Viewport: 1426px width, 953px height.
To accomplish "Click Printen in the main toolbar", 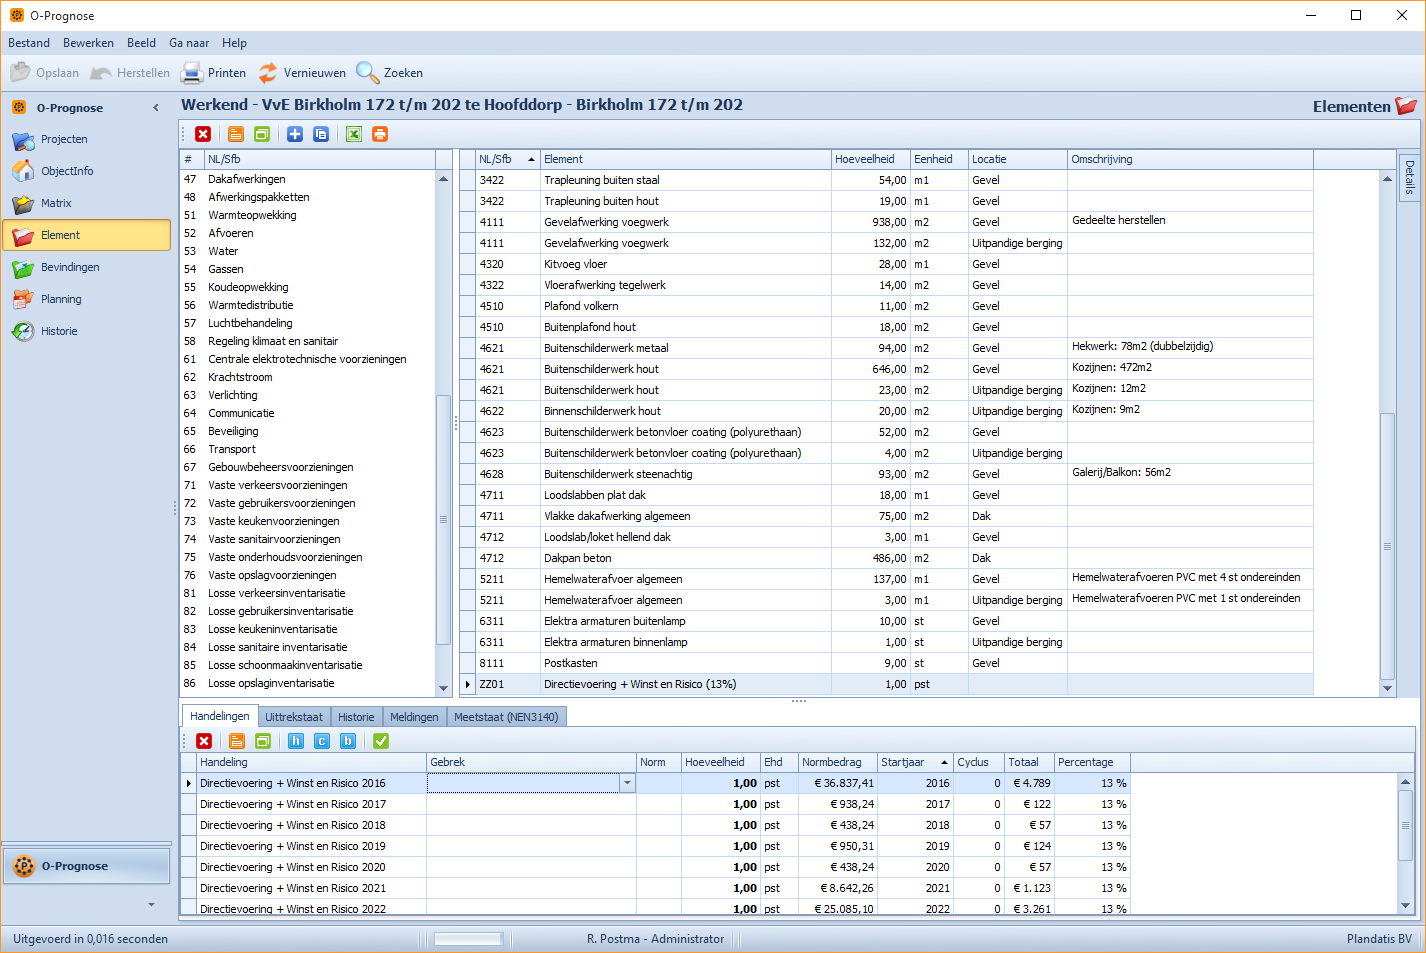I will 213,73.
